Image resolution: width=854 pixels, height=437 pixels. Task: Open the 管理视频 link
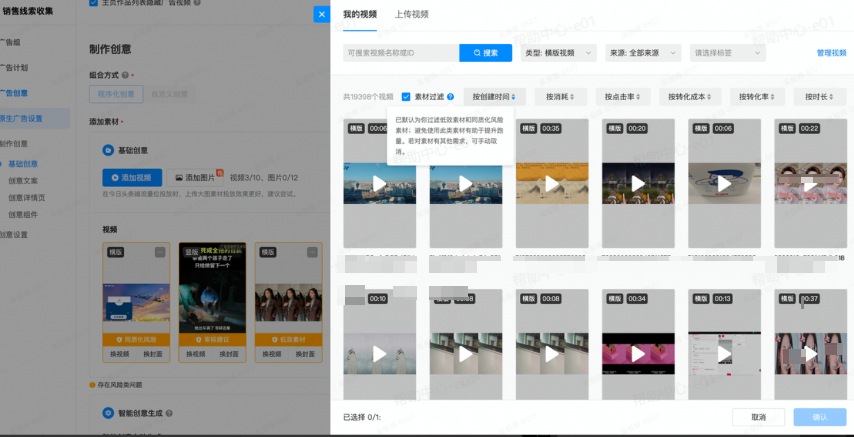coord(831,53)
